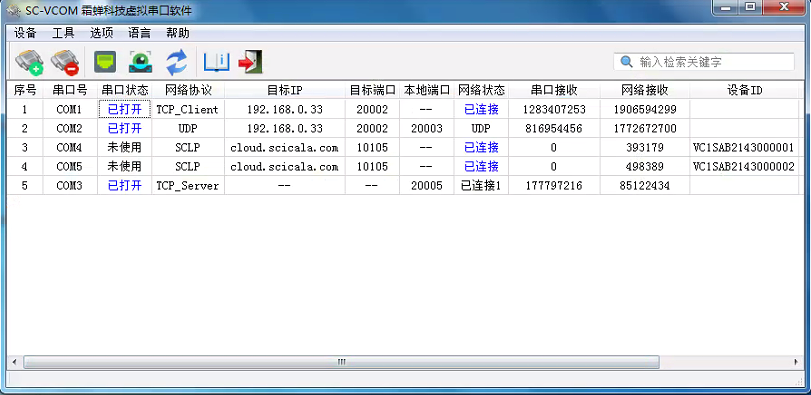Click the 设备ID column header
Image resolution: width=811 pixels, height=395 pixels.
click(744, 90)
